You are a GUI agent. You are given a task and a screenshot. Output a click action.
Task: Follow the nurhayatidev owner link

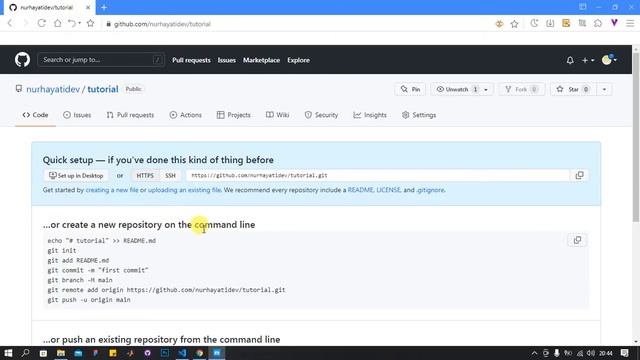(x=53, y=89)
